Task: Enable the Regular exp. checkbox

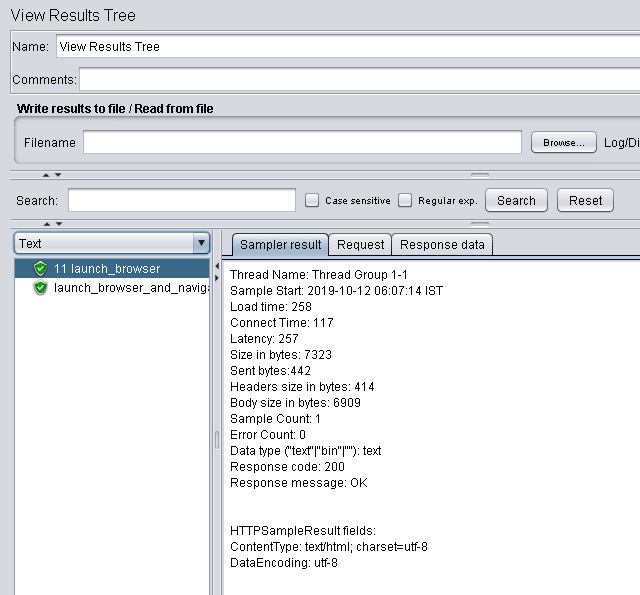Action: [405, 200]
